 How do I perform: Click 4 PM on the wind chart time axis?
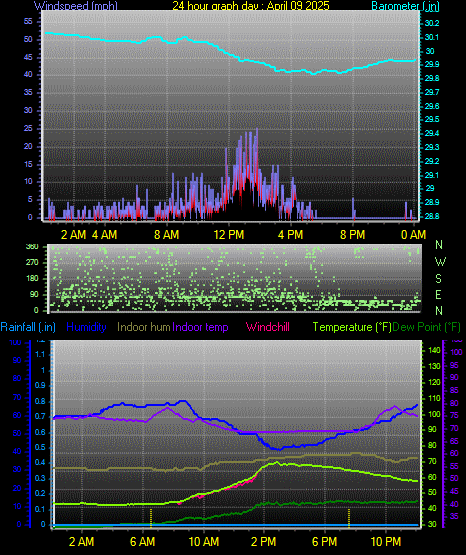click(x=291, y=235)
